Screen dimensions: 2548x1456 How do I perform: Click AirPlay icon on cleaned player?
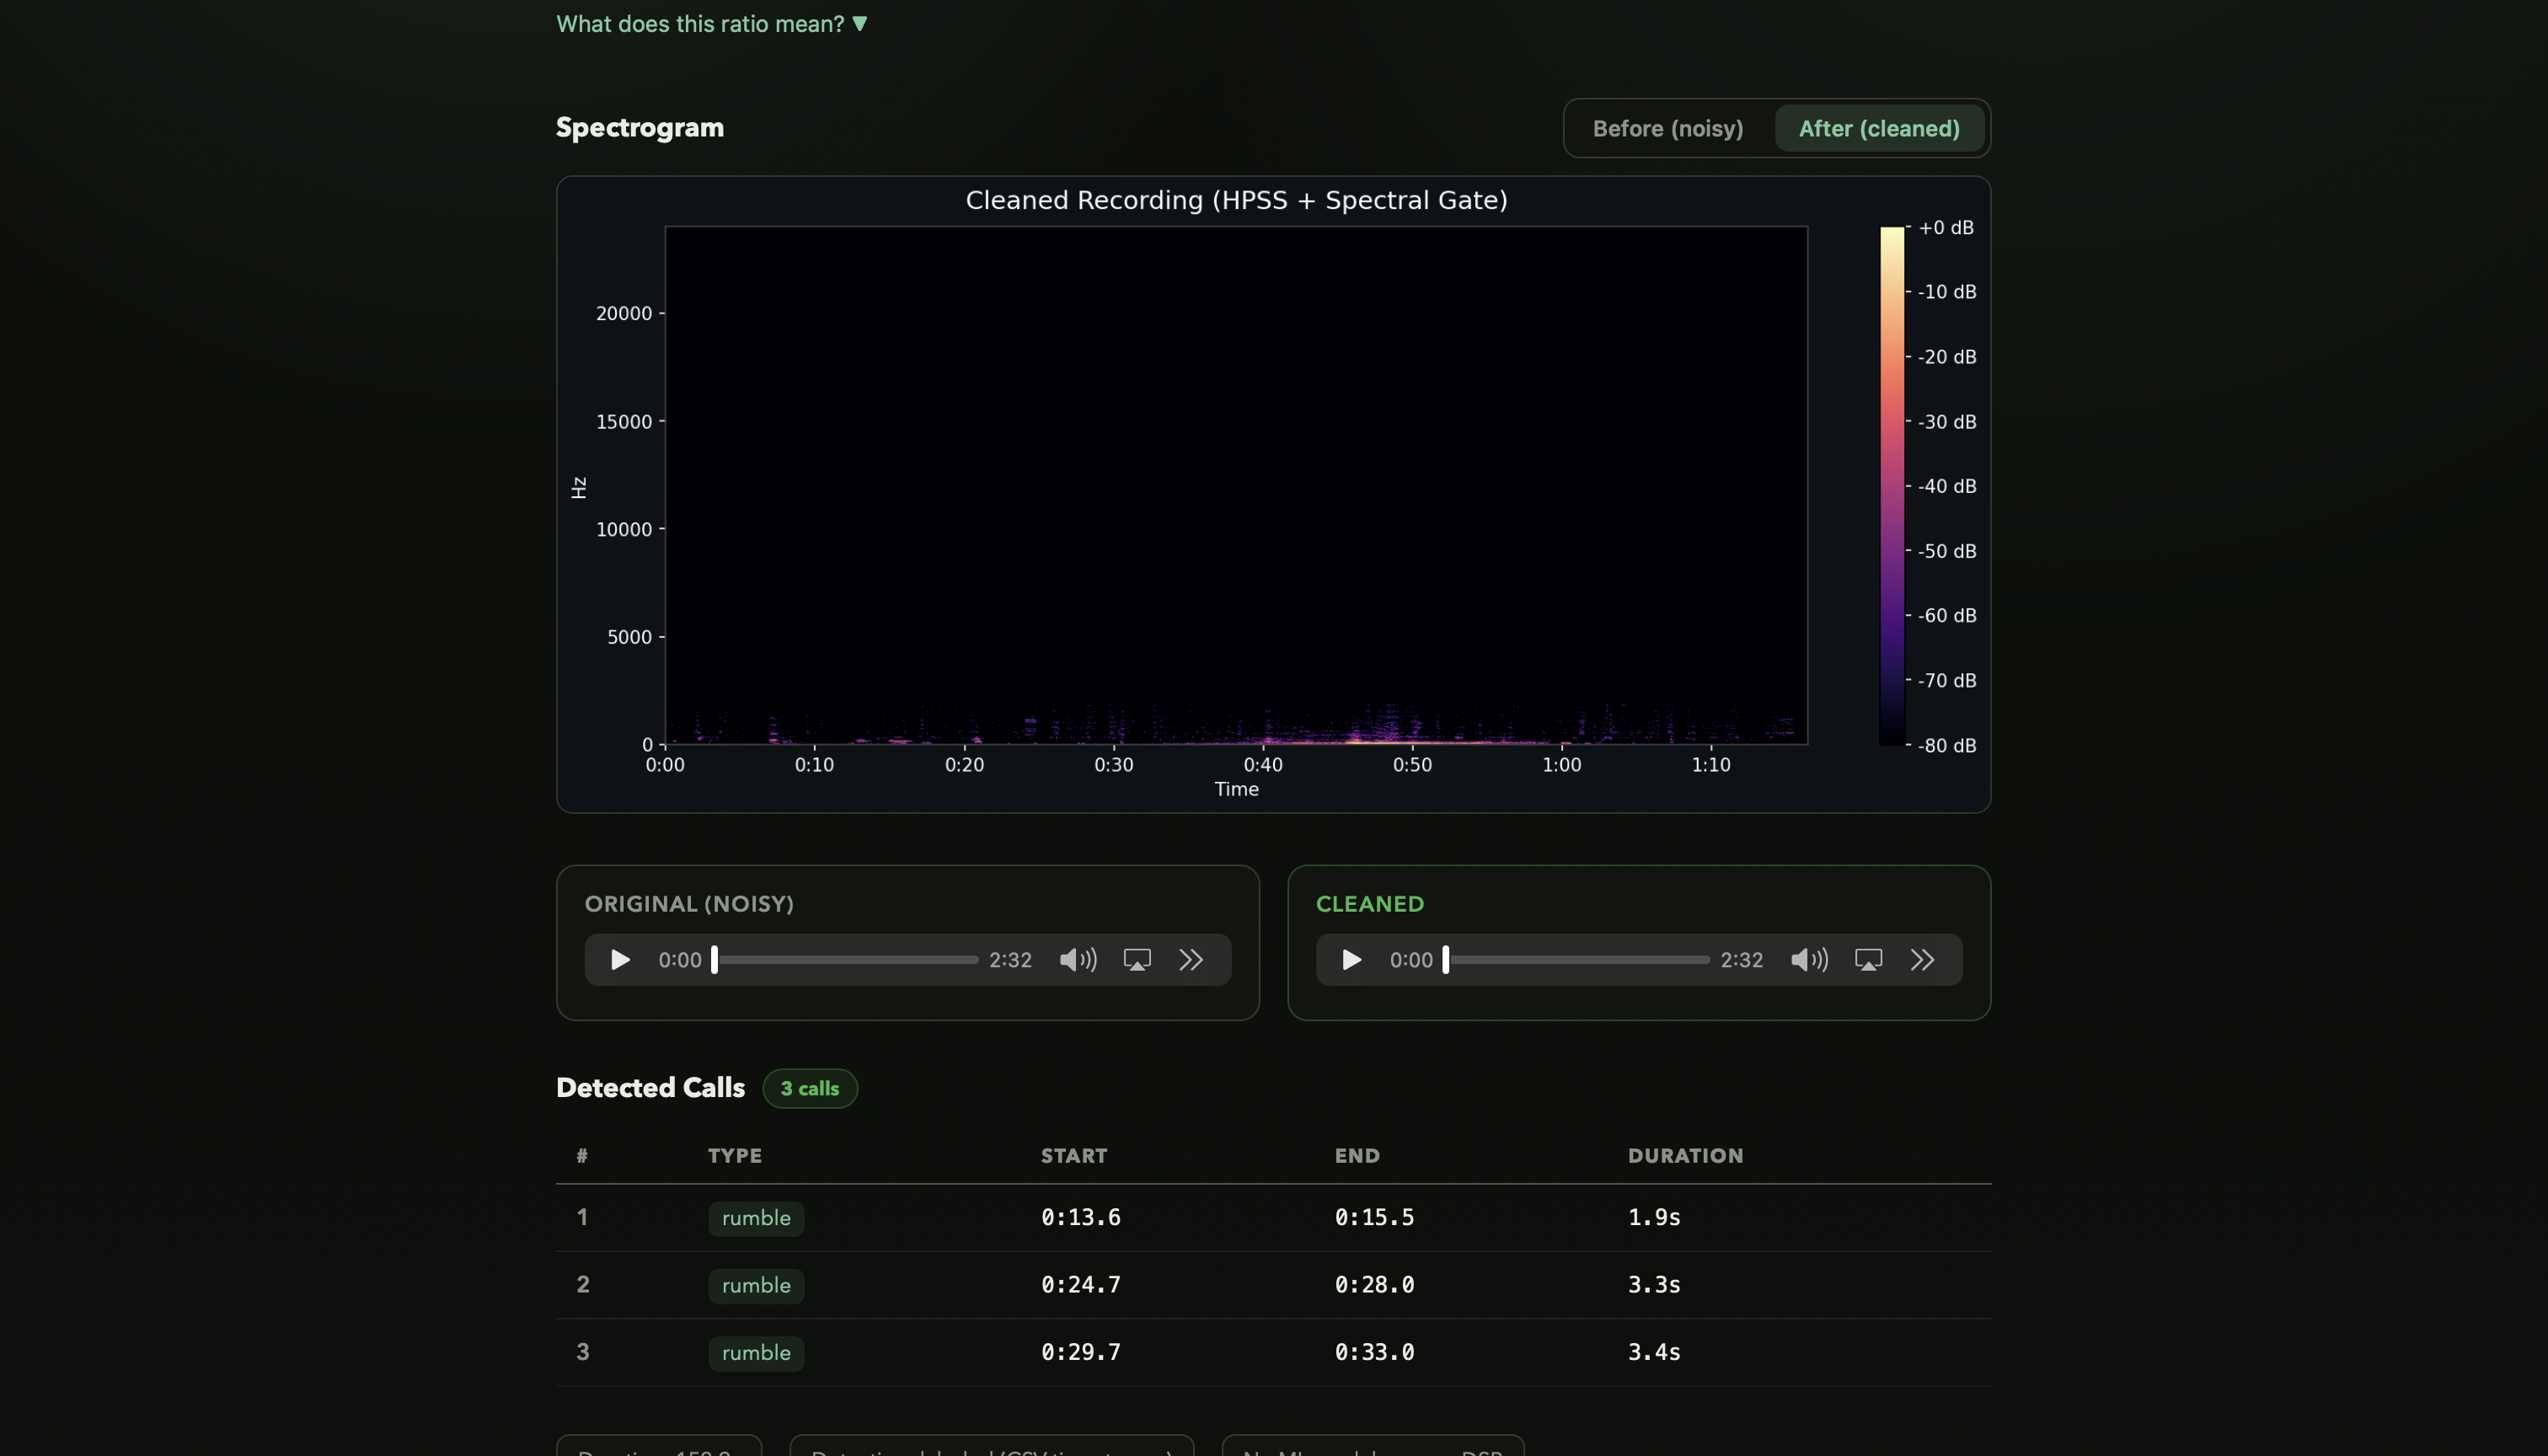click(1868, 960)
